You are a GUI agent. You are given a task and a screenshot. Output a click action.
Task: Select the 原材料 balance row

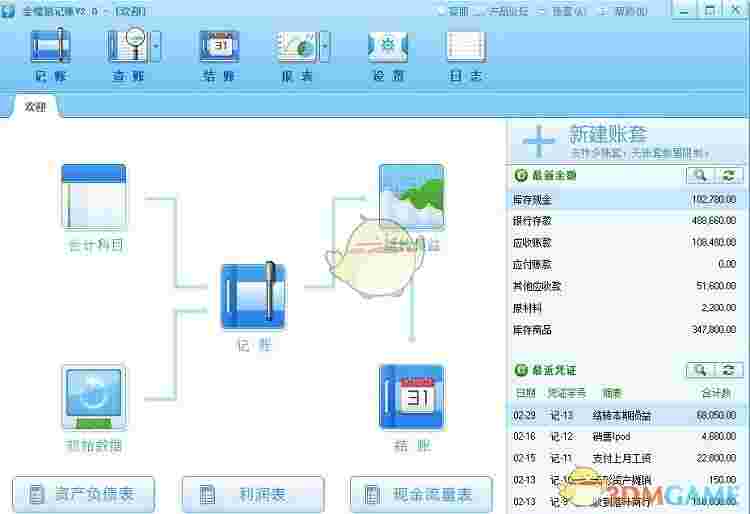coord(626,308)
